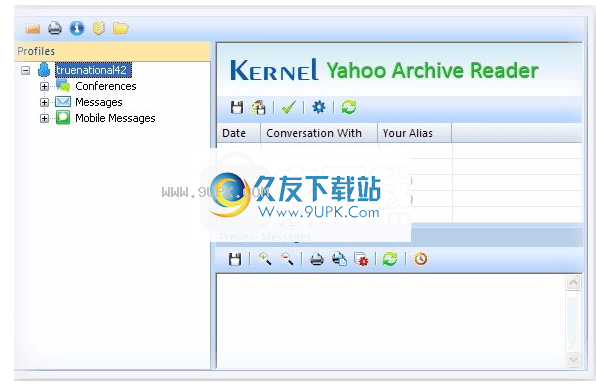This screenshot has width=596, height=390.
Task: Click the Conferences chat bubbles icon
Action: click(x=63, y=86)
